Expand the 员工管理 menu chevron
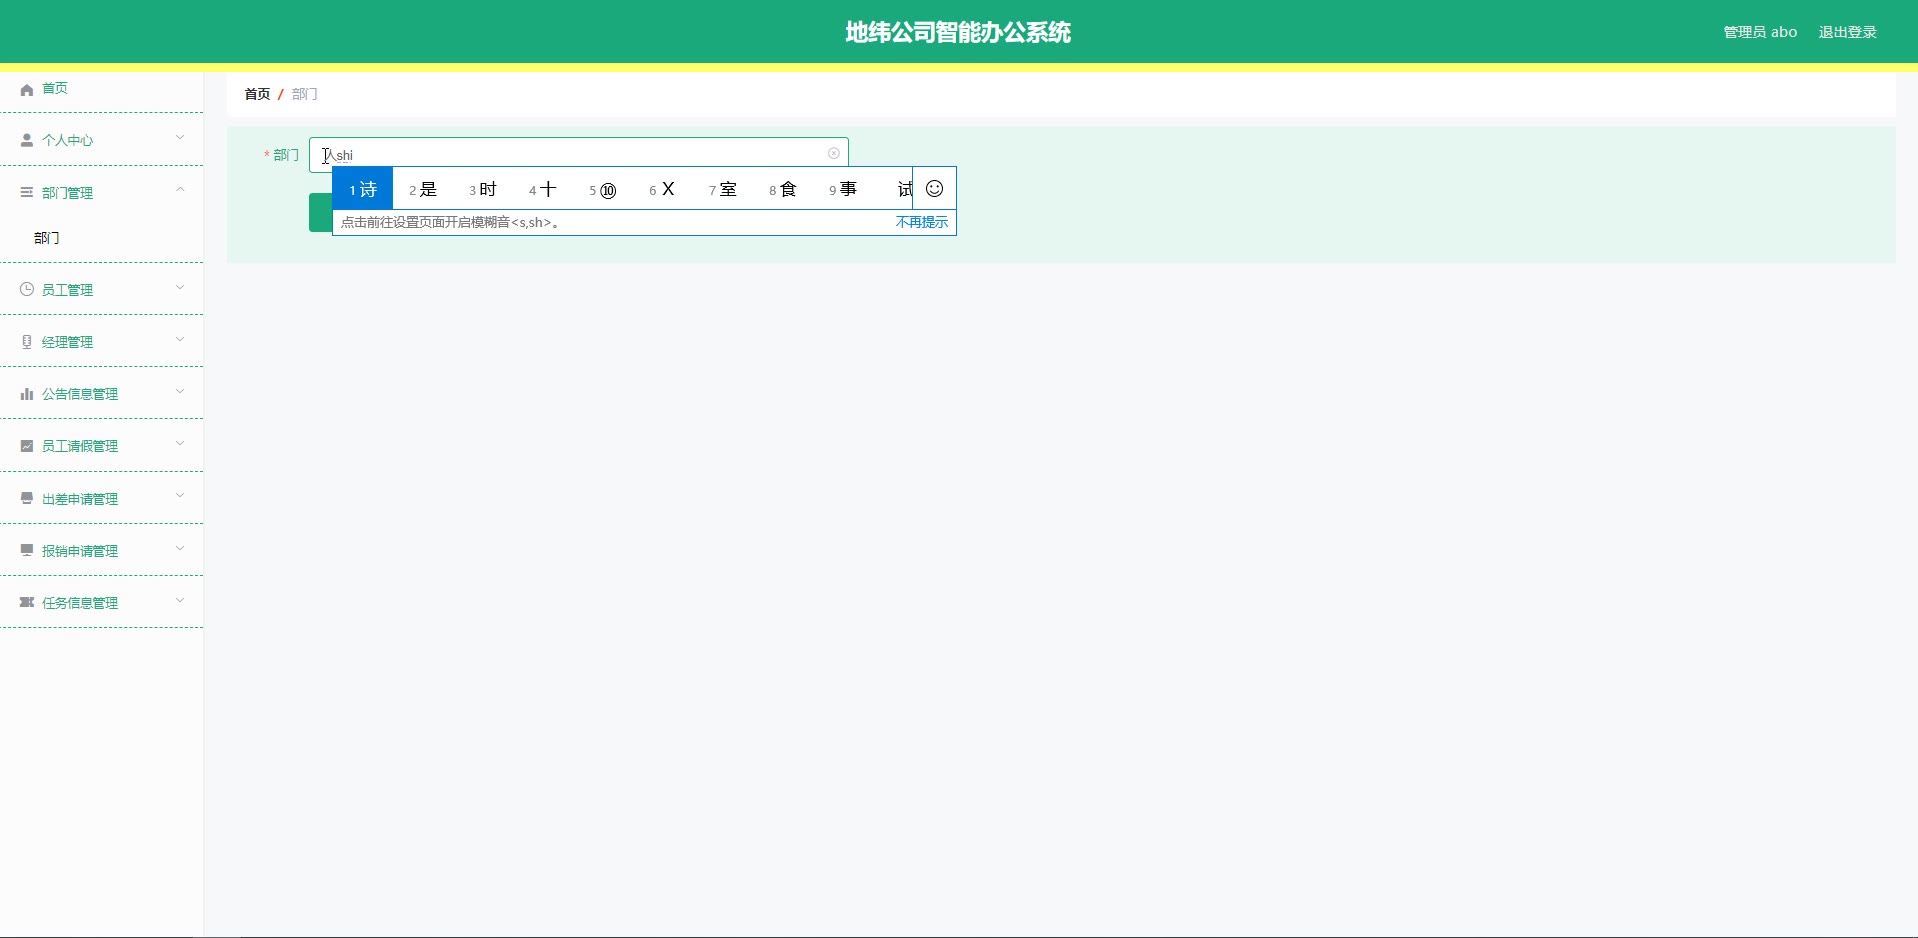1918x938 pixels. 180,287
